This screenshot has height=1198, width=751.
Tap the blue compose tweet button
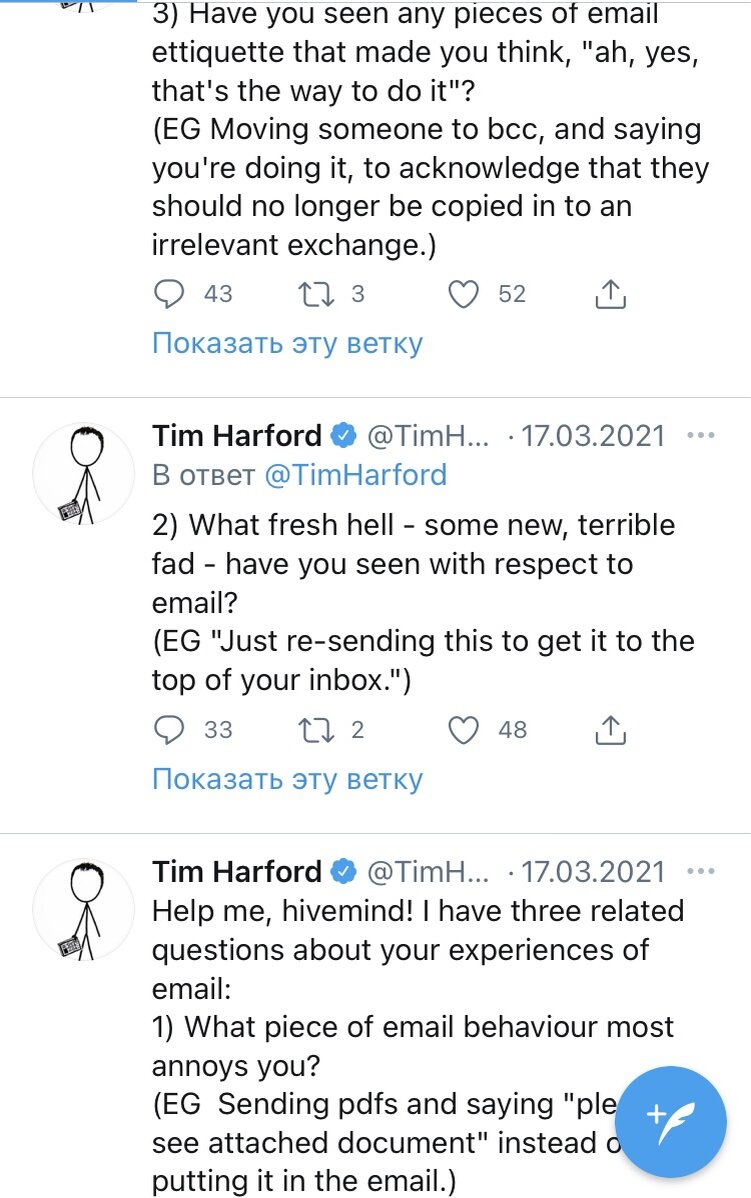[x=671, y=1121]
